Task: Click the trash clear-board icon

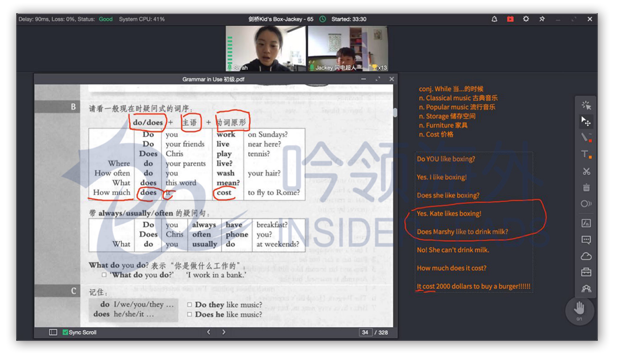Action: [586, 187]
